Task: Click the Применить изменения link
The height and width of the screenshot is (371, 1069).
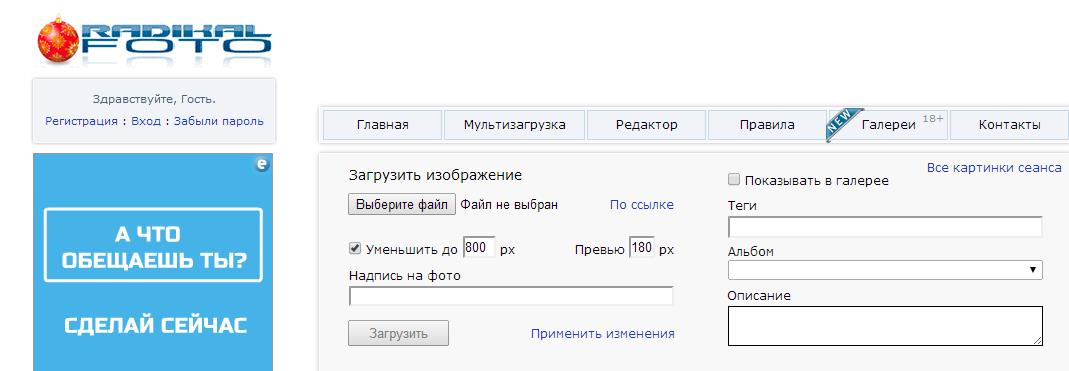Action: [x=603, y=333]
